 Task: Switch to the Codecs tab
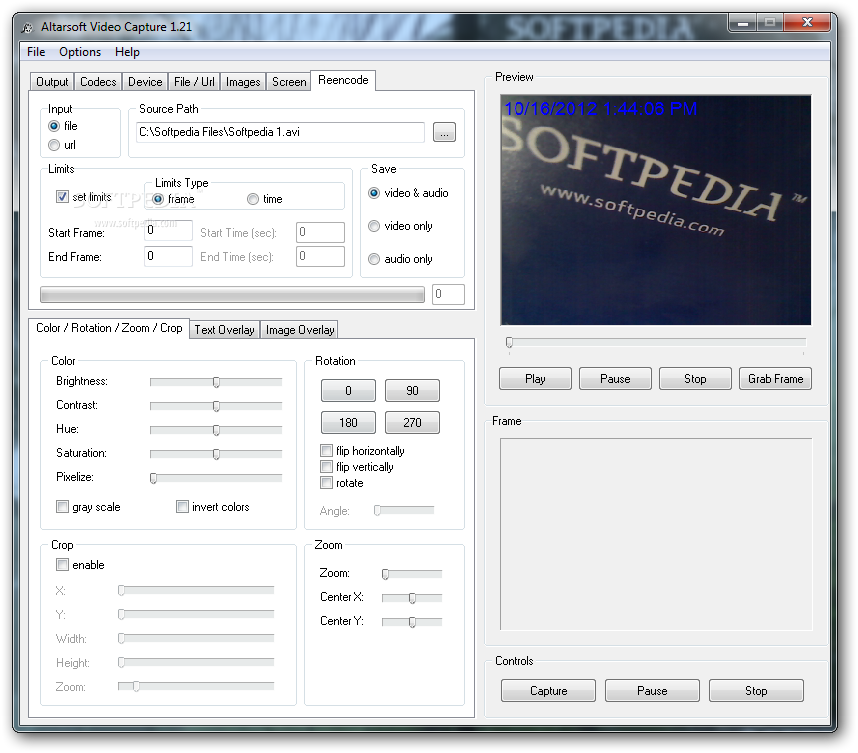[98, 82]
